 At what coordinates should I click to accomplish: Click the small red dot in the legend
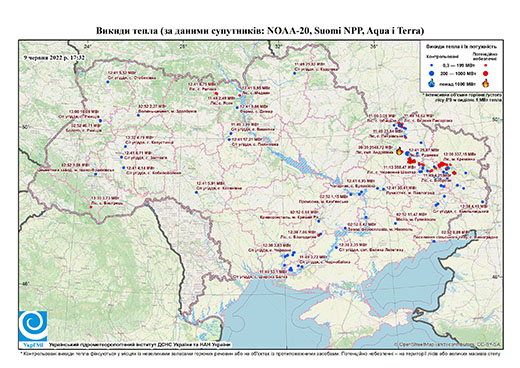tap(486, 65)
